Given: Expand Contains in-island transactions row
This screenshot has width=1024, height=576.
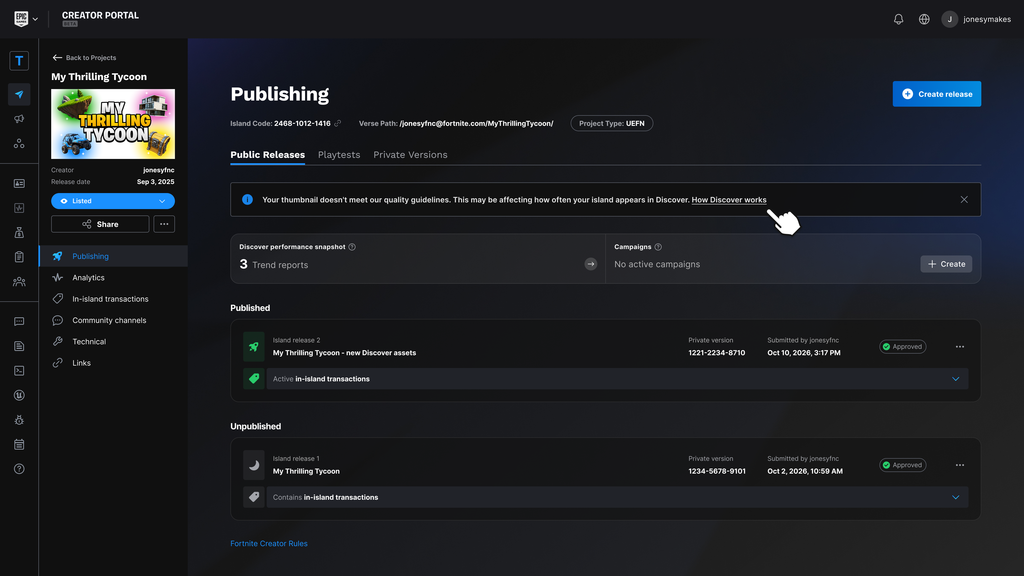Looking at the screenshot, I should coord(617,497).
